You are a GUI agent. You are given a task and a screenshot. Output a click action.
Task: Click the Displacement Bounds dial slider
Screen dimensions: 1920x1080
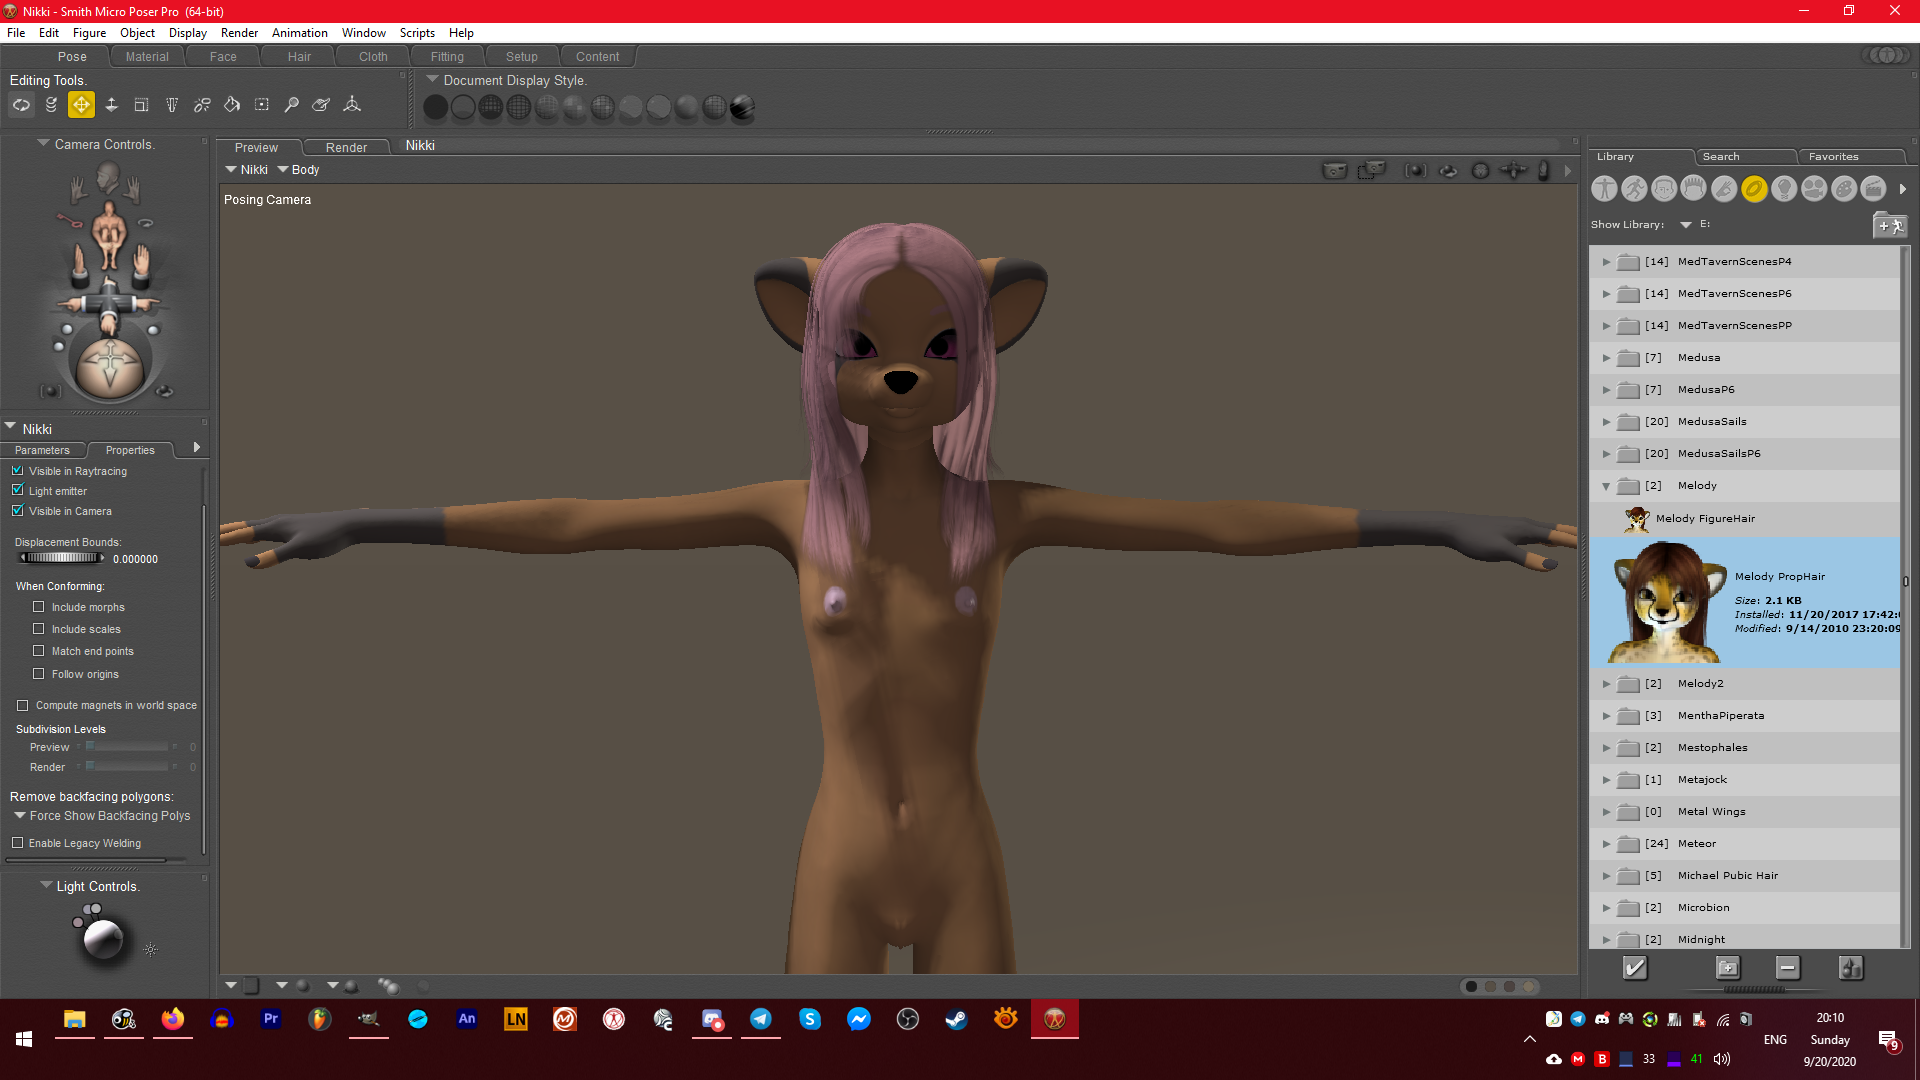click(61, 558)
